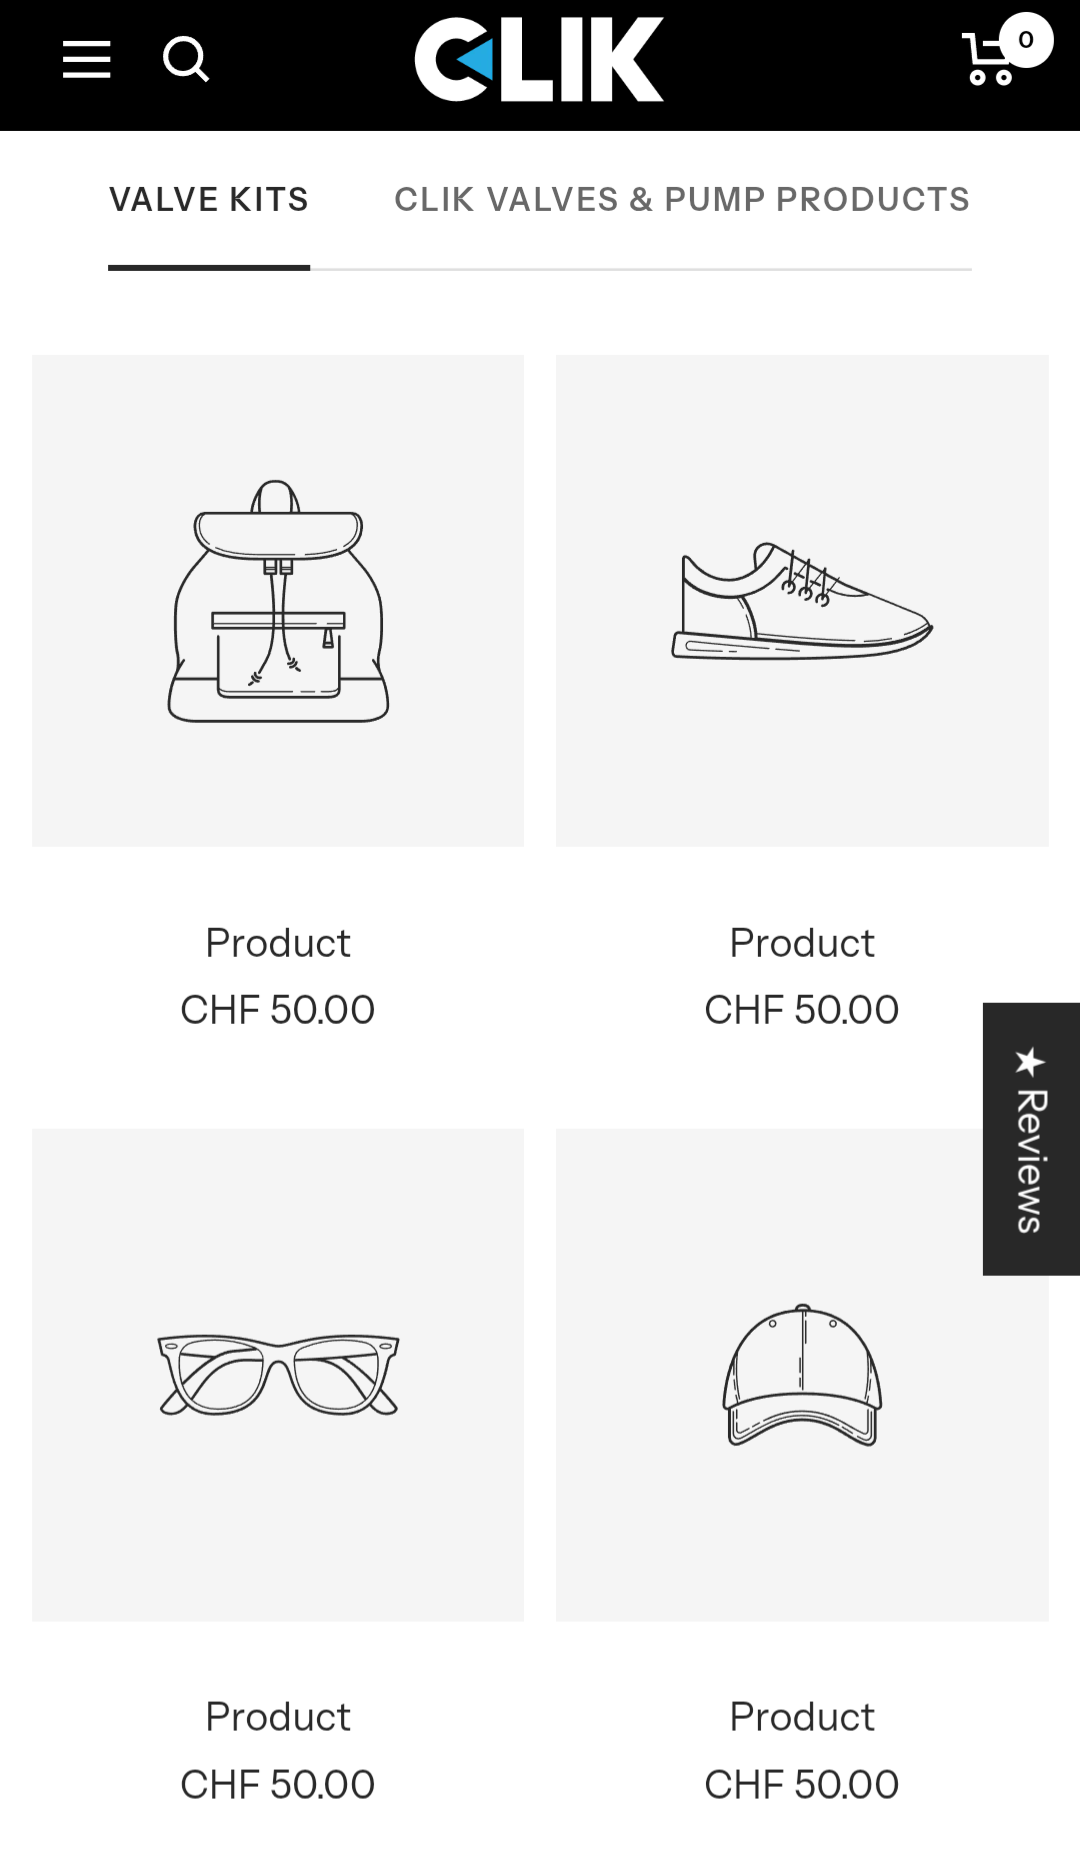Click CHF 50.00 price under the backpack
1080x1852 pixels.
pos(278,1010)
